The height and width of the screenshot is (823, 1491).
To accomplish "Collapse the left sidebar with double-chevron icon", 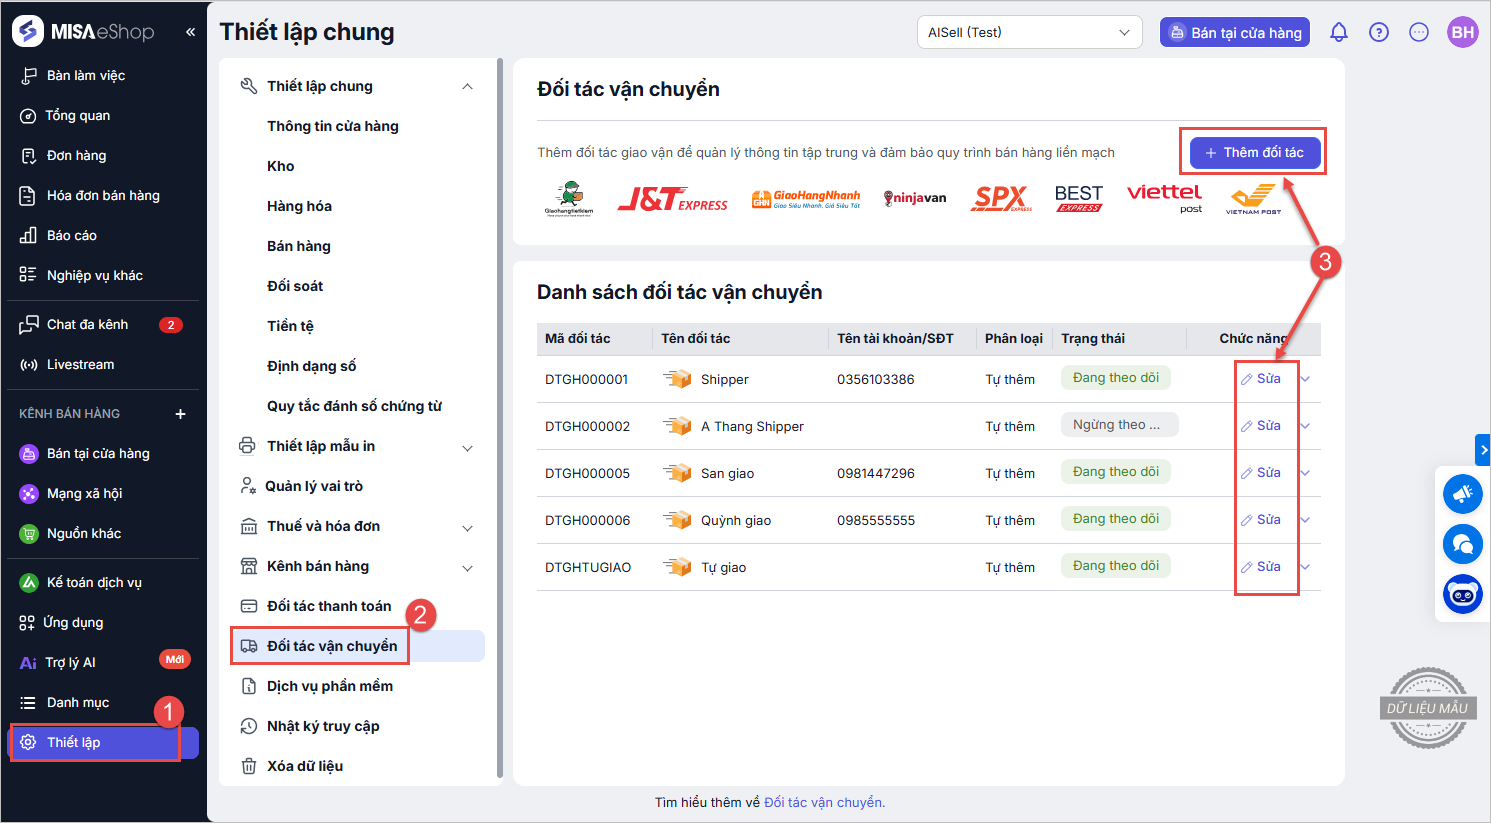I will [x=190, y=32].
